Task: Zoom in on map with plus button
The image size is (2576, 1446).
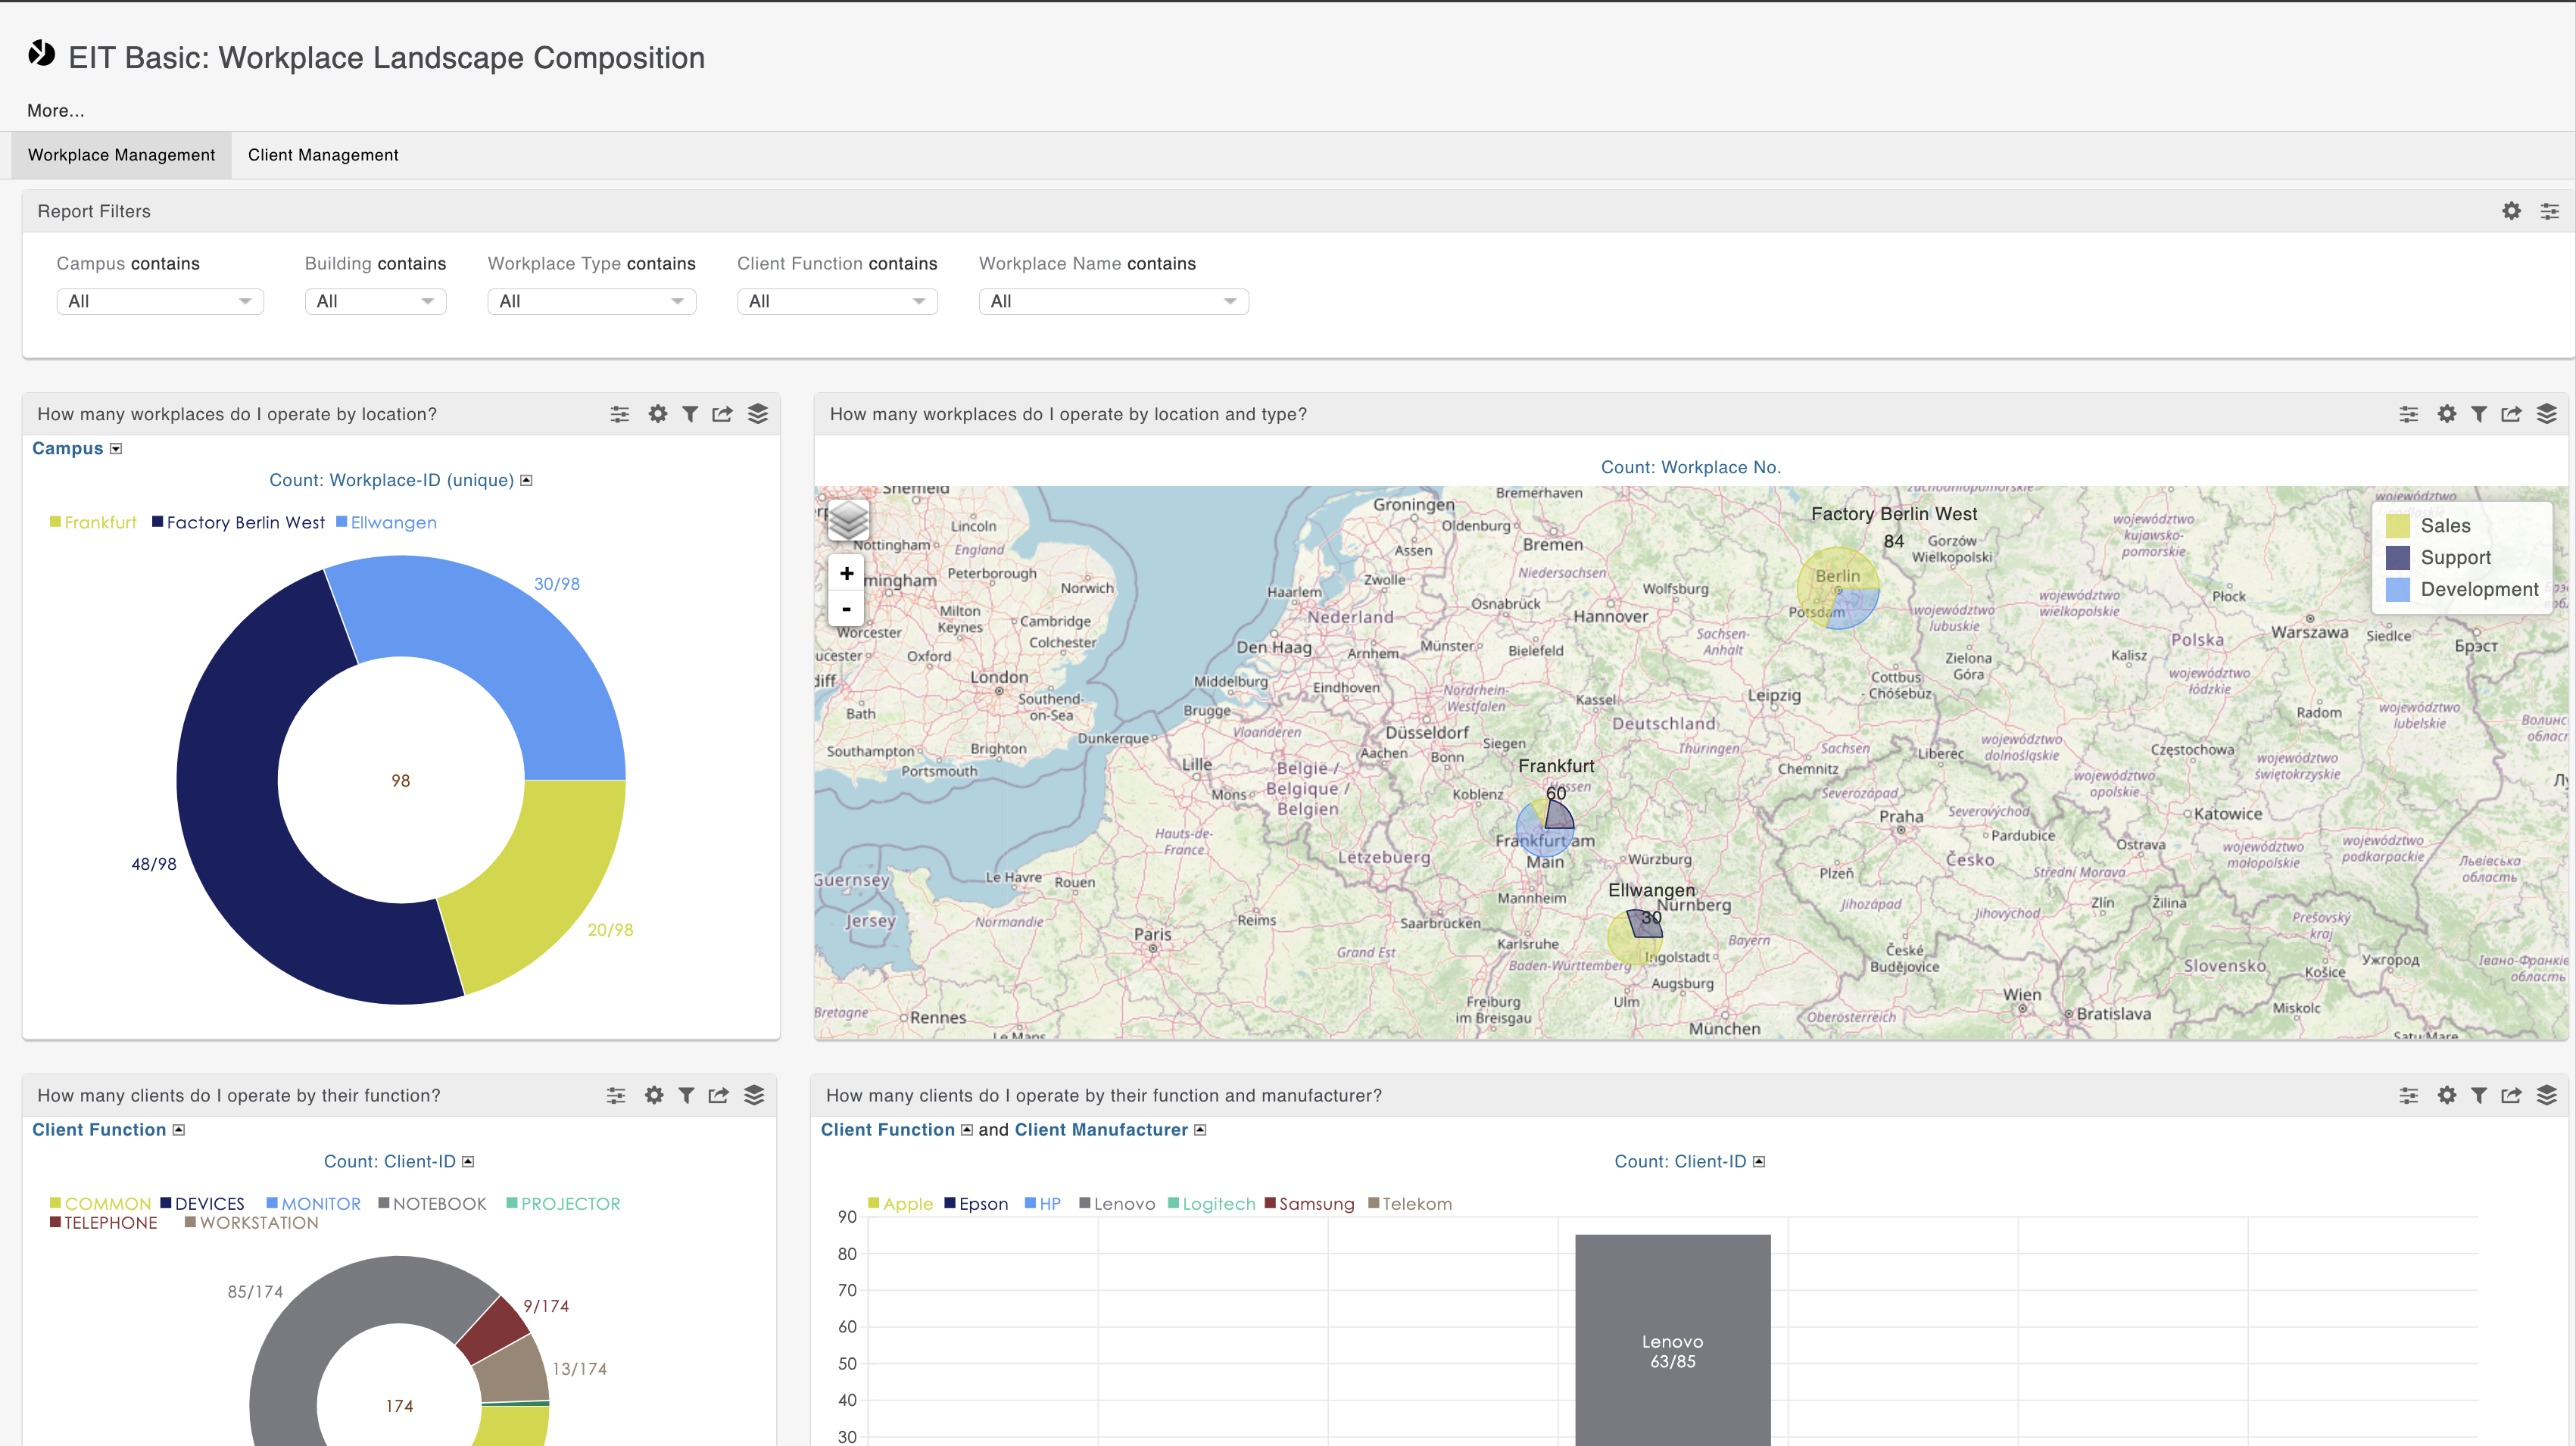Action: [846, 573]
